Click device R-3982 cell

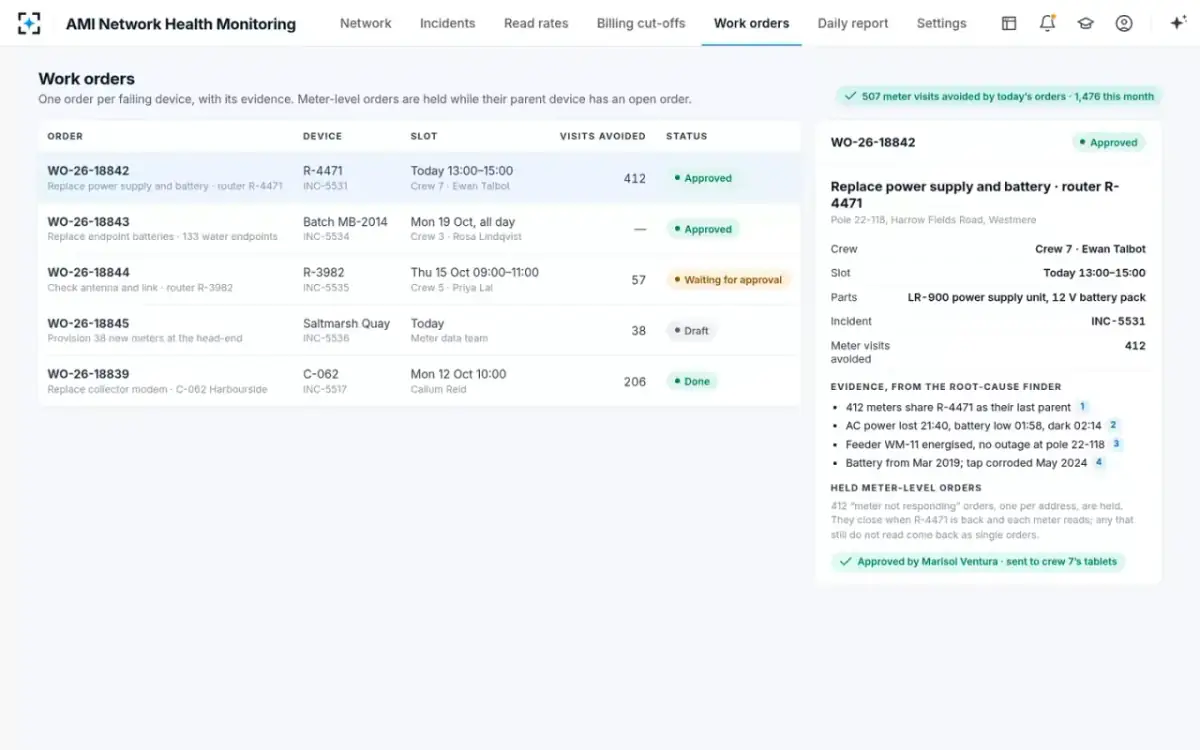[324, 272]
